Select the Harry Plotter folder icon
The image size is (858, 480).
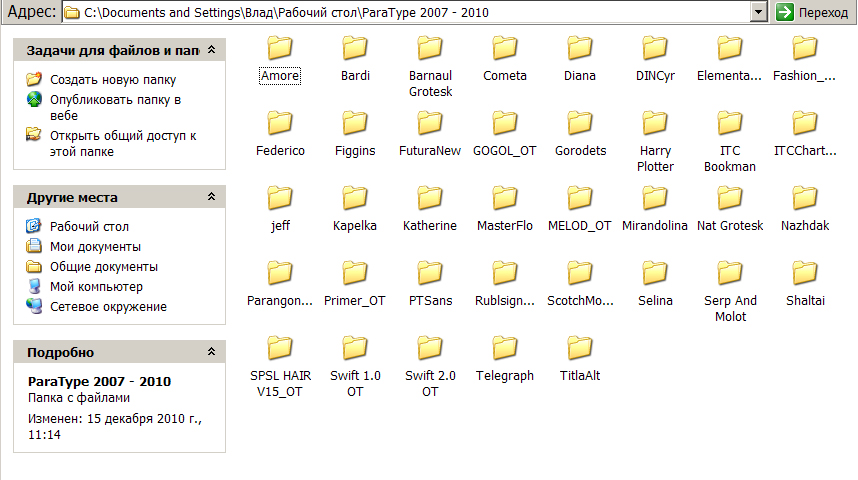[x=654, y=123]
